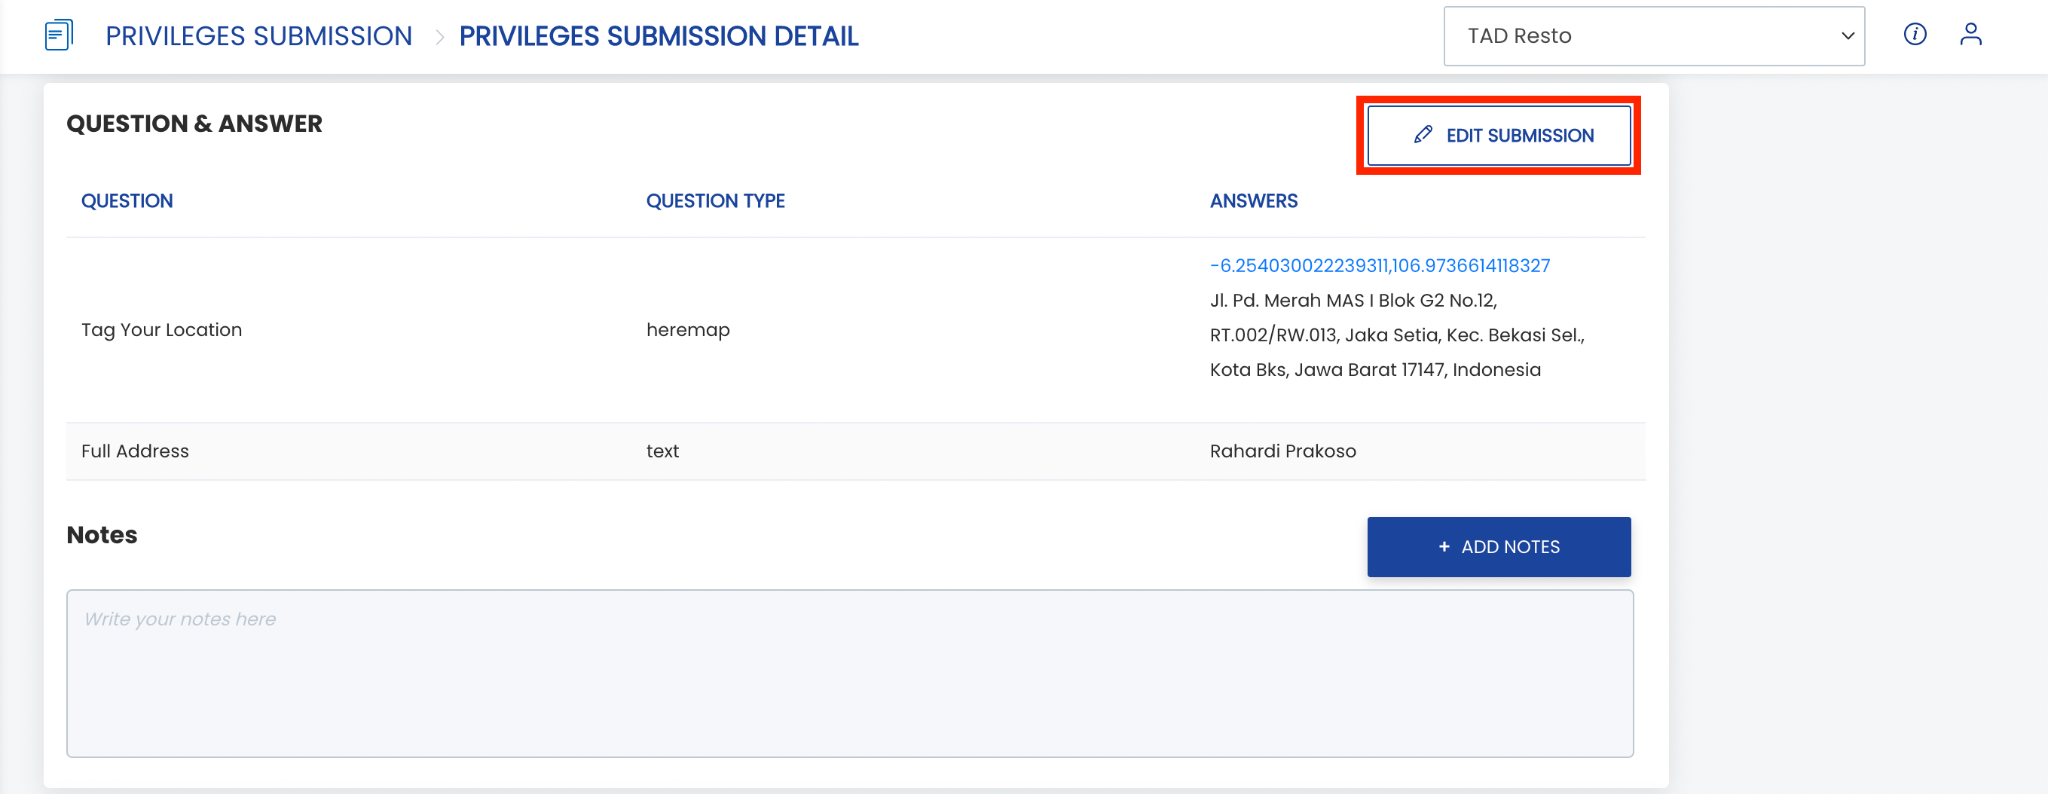This screenshot has width=2048, height=794.
Task: Open the user profile icon
Action: tap(1971, 34)
